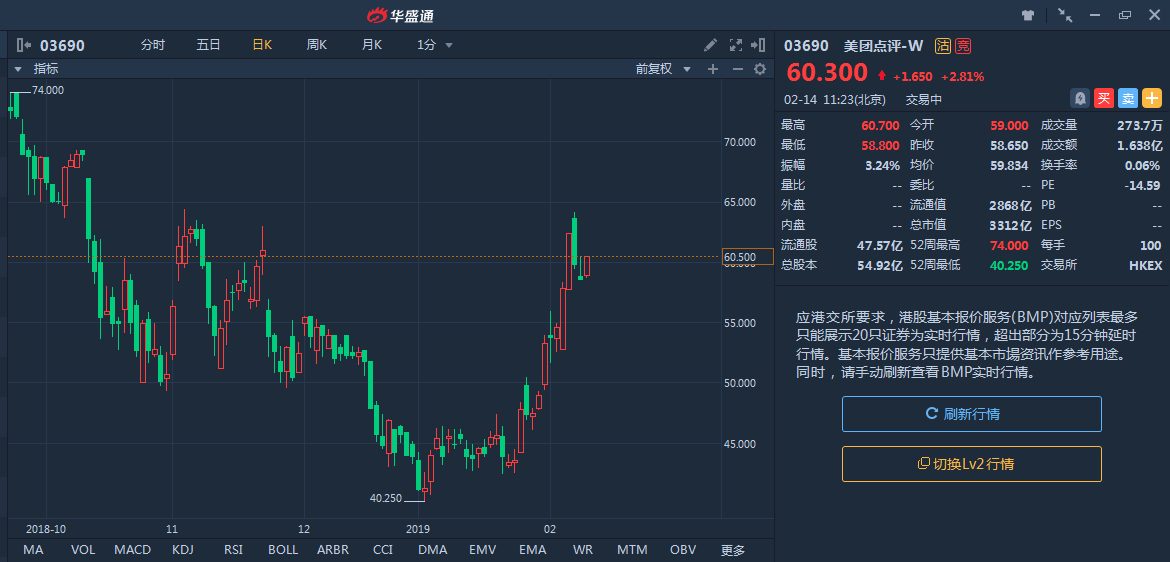Toggle the OBV indicator
This screenshot has width=1170, height=562.
683,550
